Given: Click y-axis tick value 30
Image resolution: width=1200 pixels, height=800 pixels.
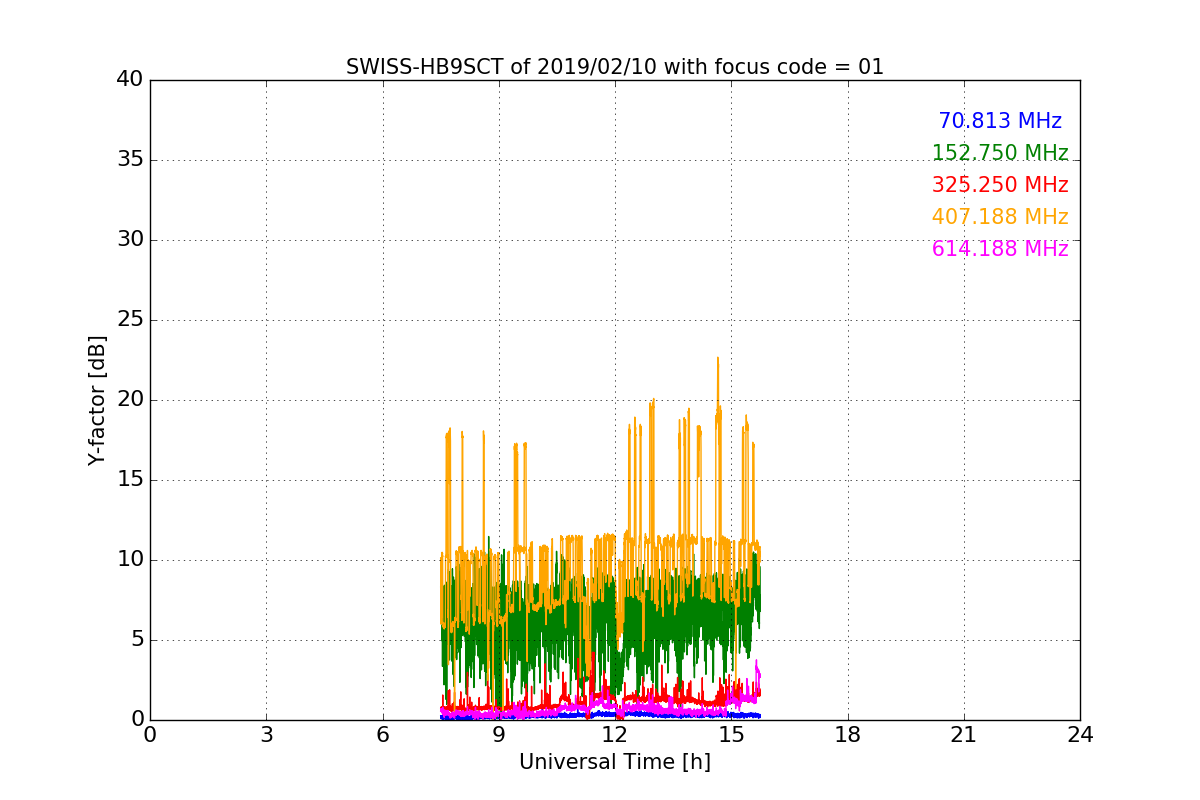Looking at the screenshot, I should (x=130, y=240).
